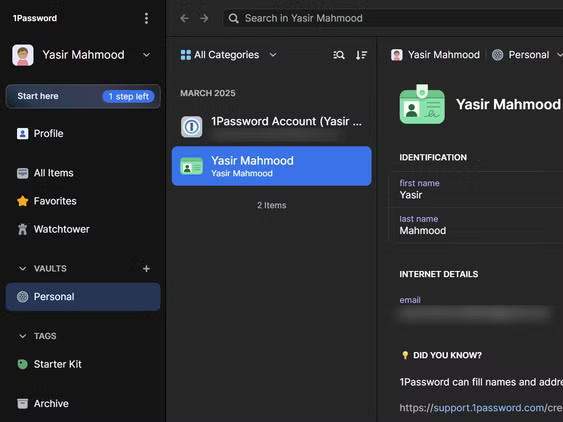The height and width of the screenshot is (422, 563).
Task: Collapse the VAULTS section
Action: click(x=23, y=268)
